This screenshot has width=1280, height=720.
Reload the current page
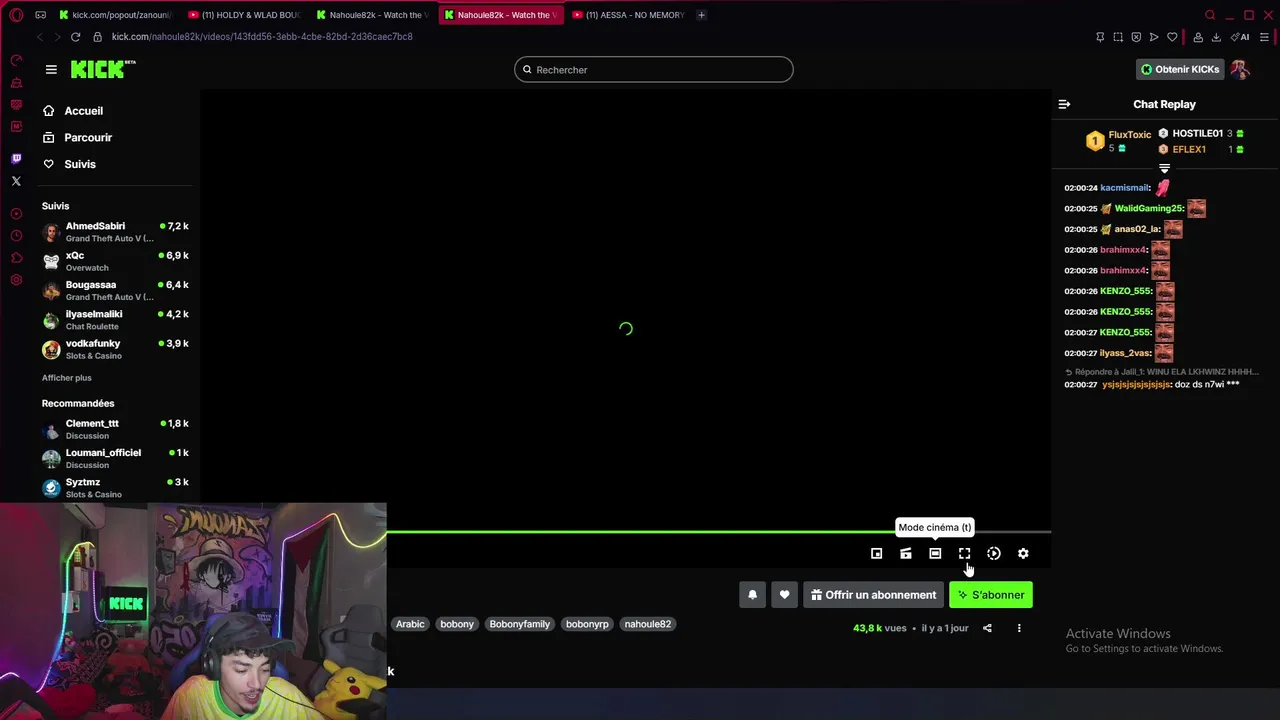tap(75, 37)
